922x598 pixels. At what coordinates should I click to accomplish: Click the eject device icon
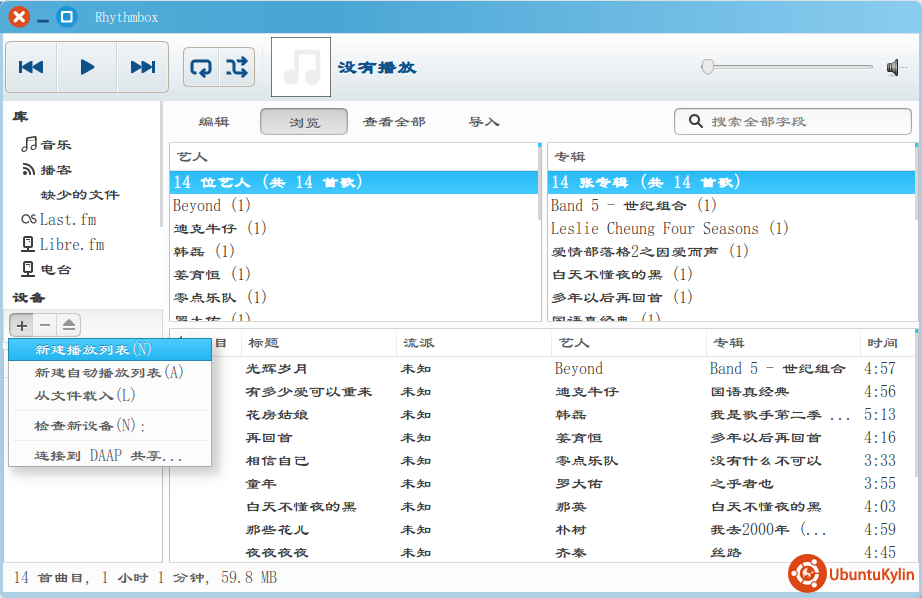[x=68, y=325]
